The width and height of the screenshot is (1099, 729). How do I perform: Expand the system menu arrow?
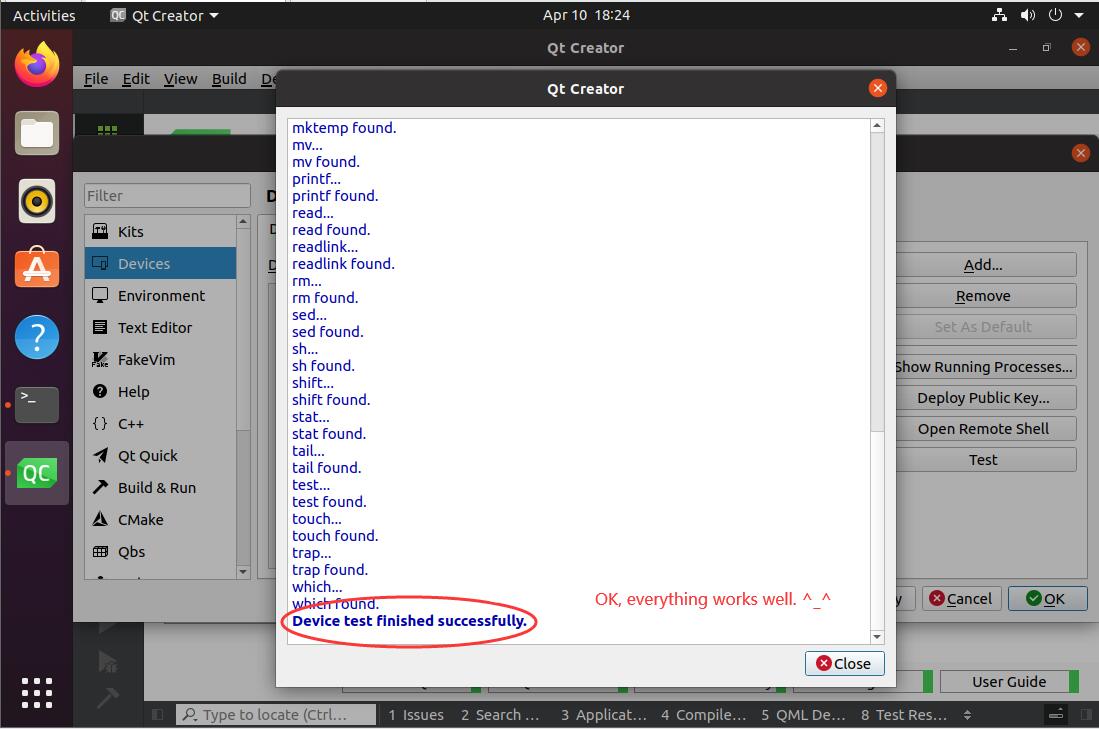point(1079,15)
